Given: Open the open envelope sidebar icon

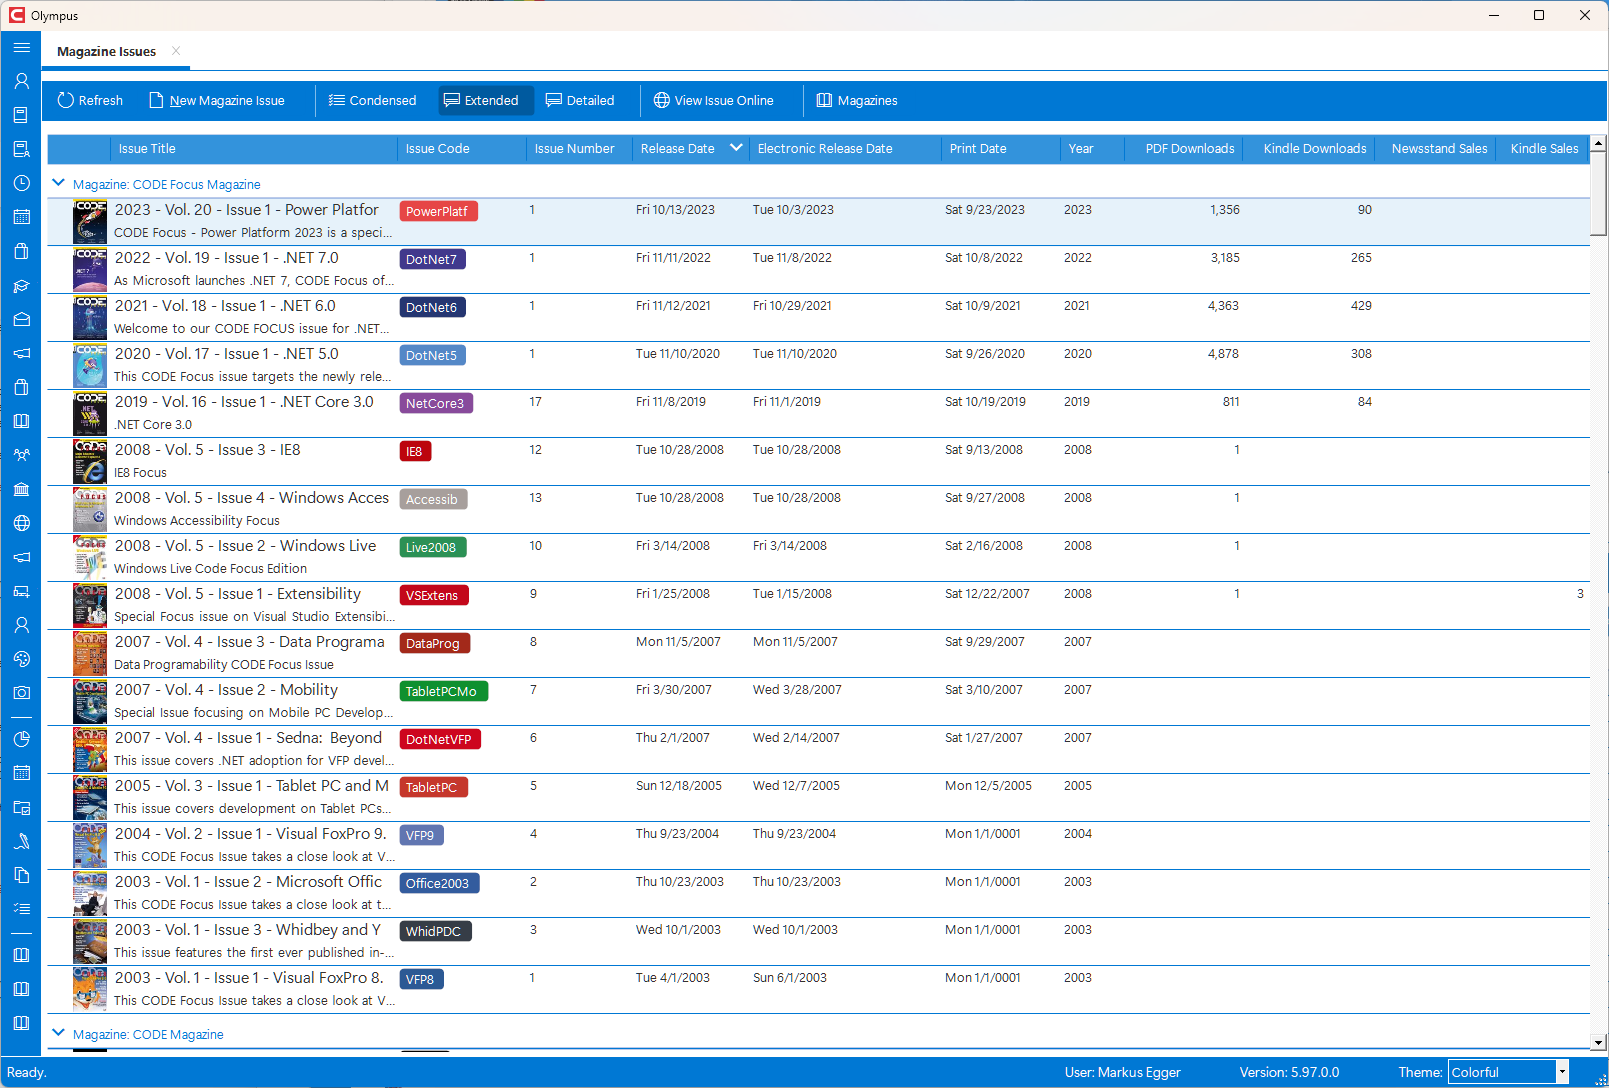Looking at the screenshot, I should click(21, 319).
